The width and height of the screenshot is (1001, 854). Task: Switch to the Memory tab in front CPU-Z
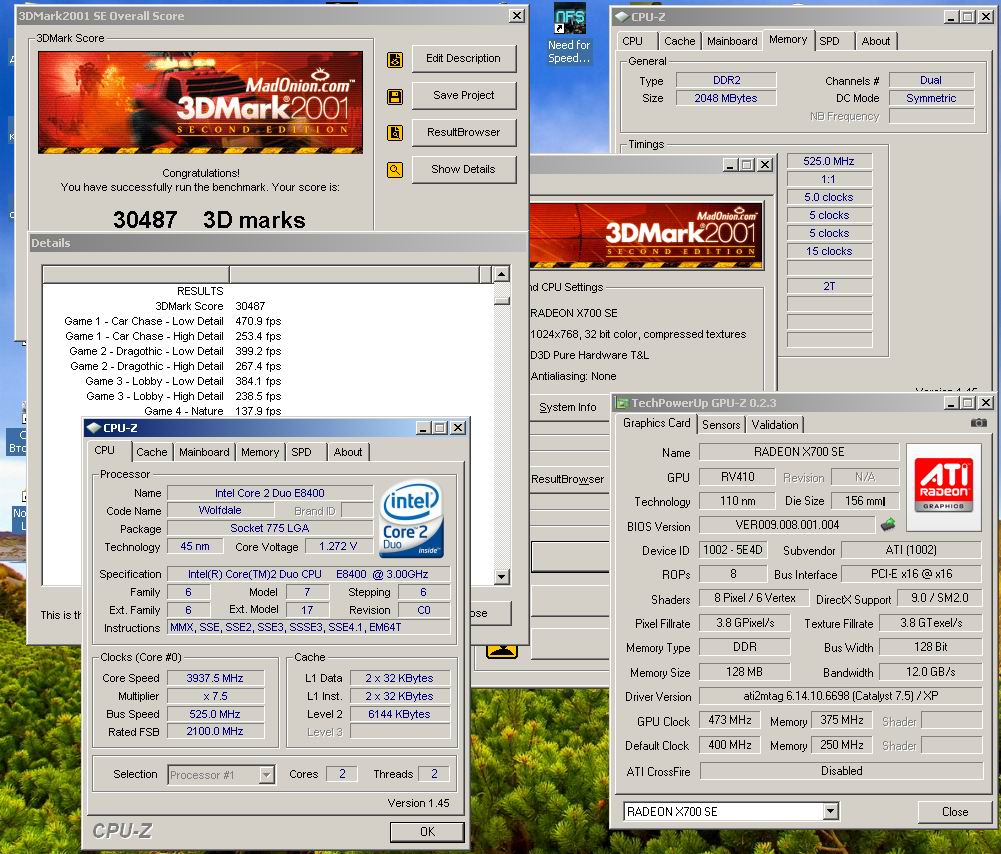click(260, 452)
